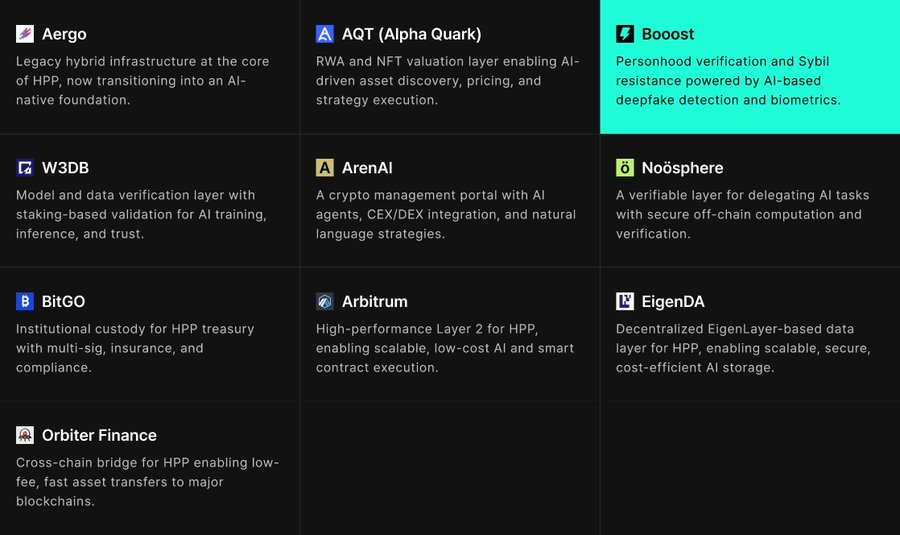Click the Noösphere green ö icon
Screen dimensions: 900x535
(625, 168)
